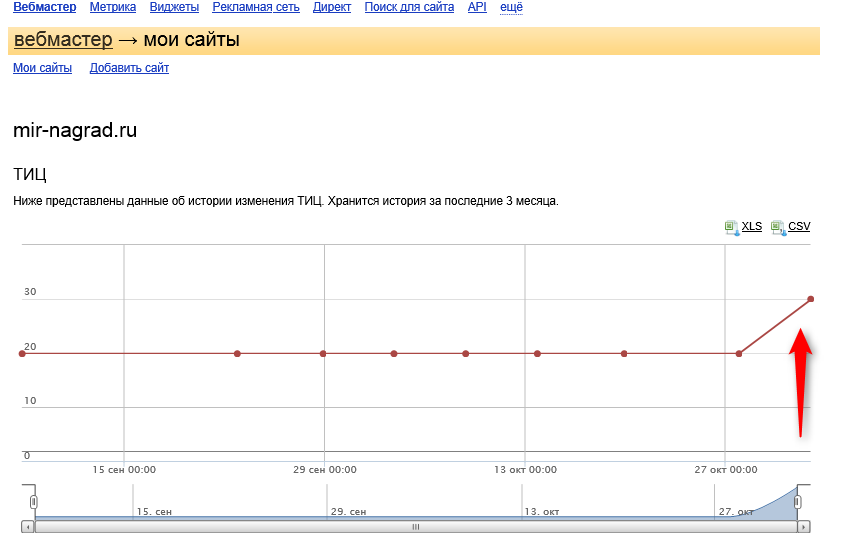The height and width of the screenshot is (553, 846).
Task: Open Поиск для сайта link
Action: click(x=409, y=7)
